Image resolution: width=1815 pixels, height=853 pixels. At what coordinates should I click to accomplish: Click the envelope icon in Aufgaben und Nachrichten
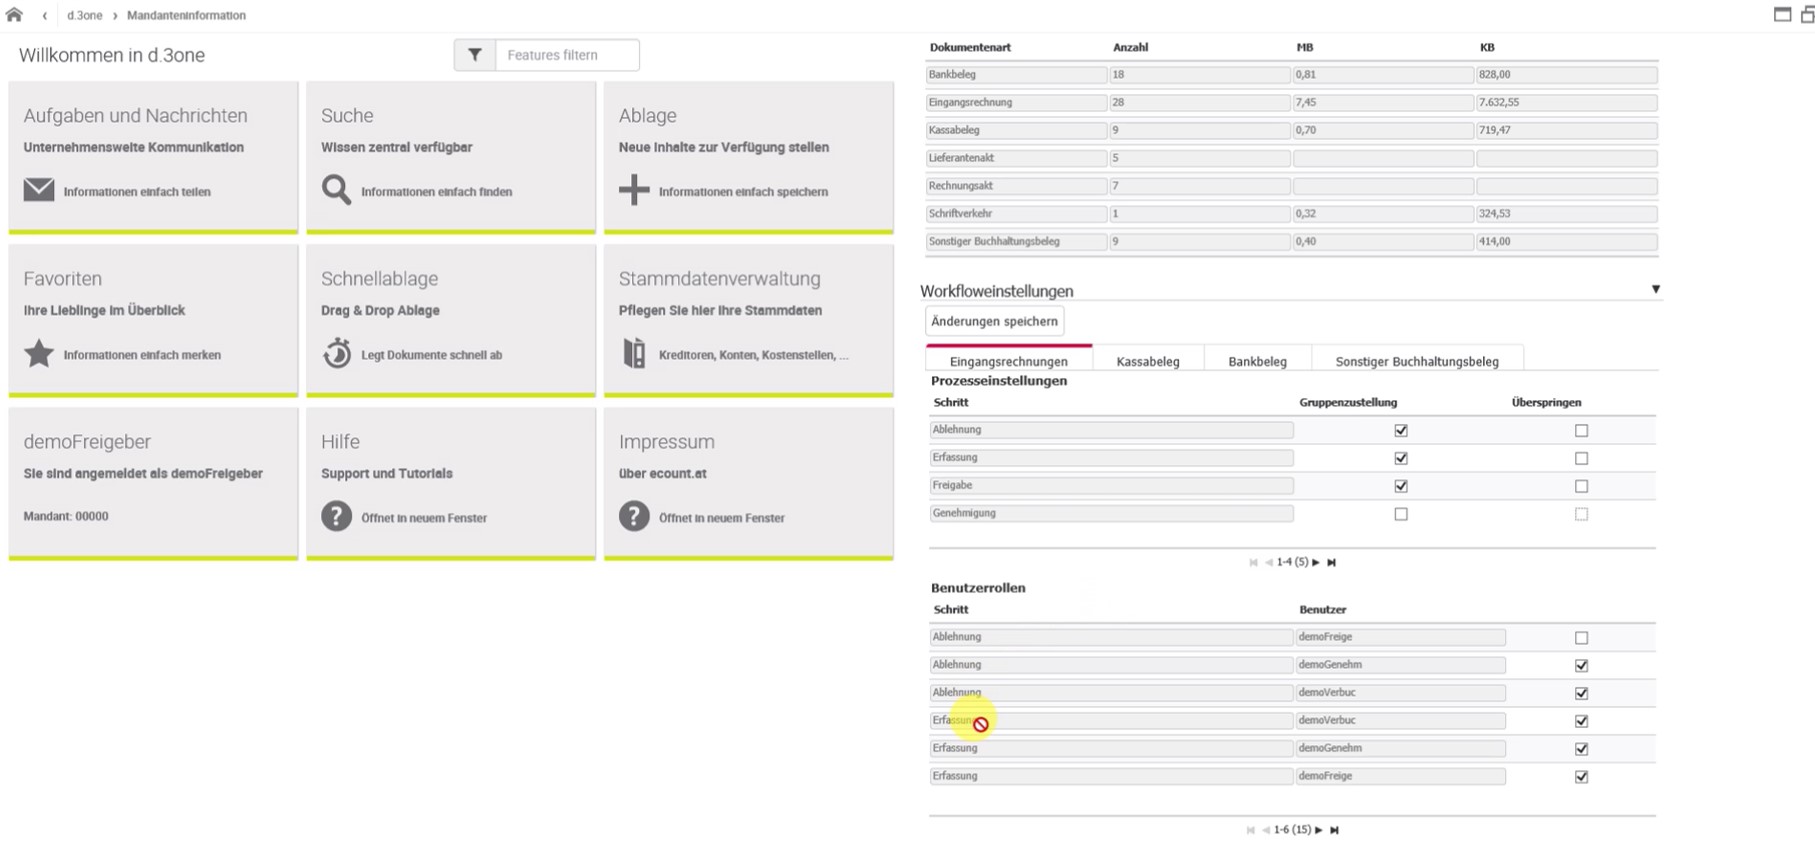coord(39,190)
